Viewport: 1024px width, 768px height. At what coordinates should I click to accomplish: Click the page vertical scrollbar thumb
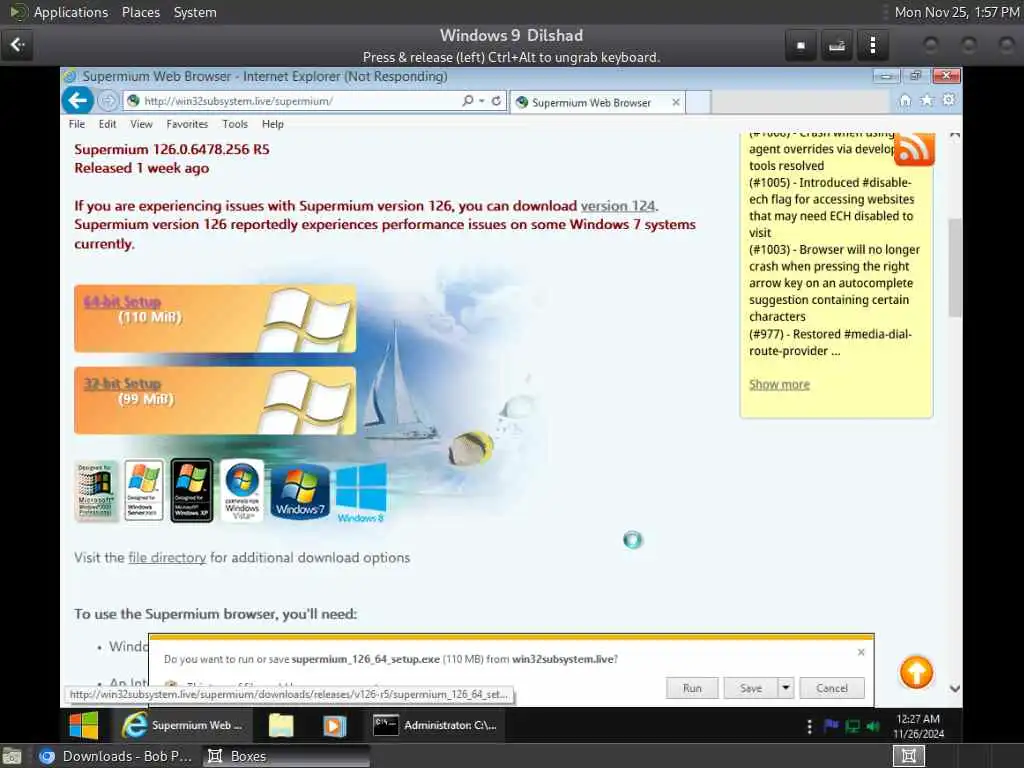(x=955, y=267)
